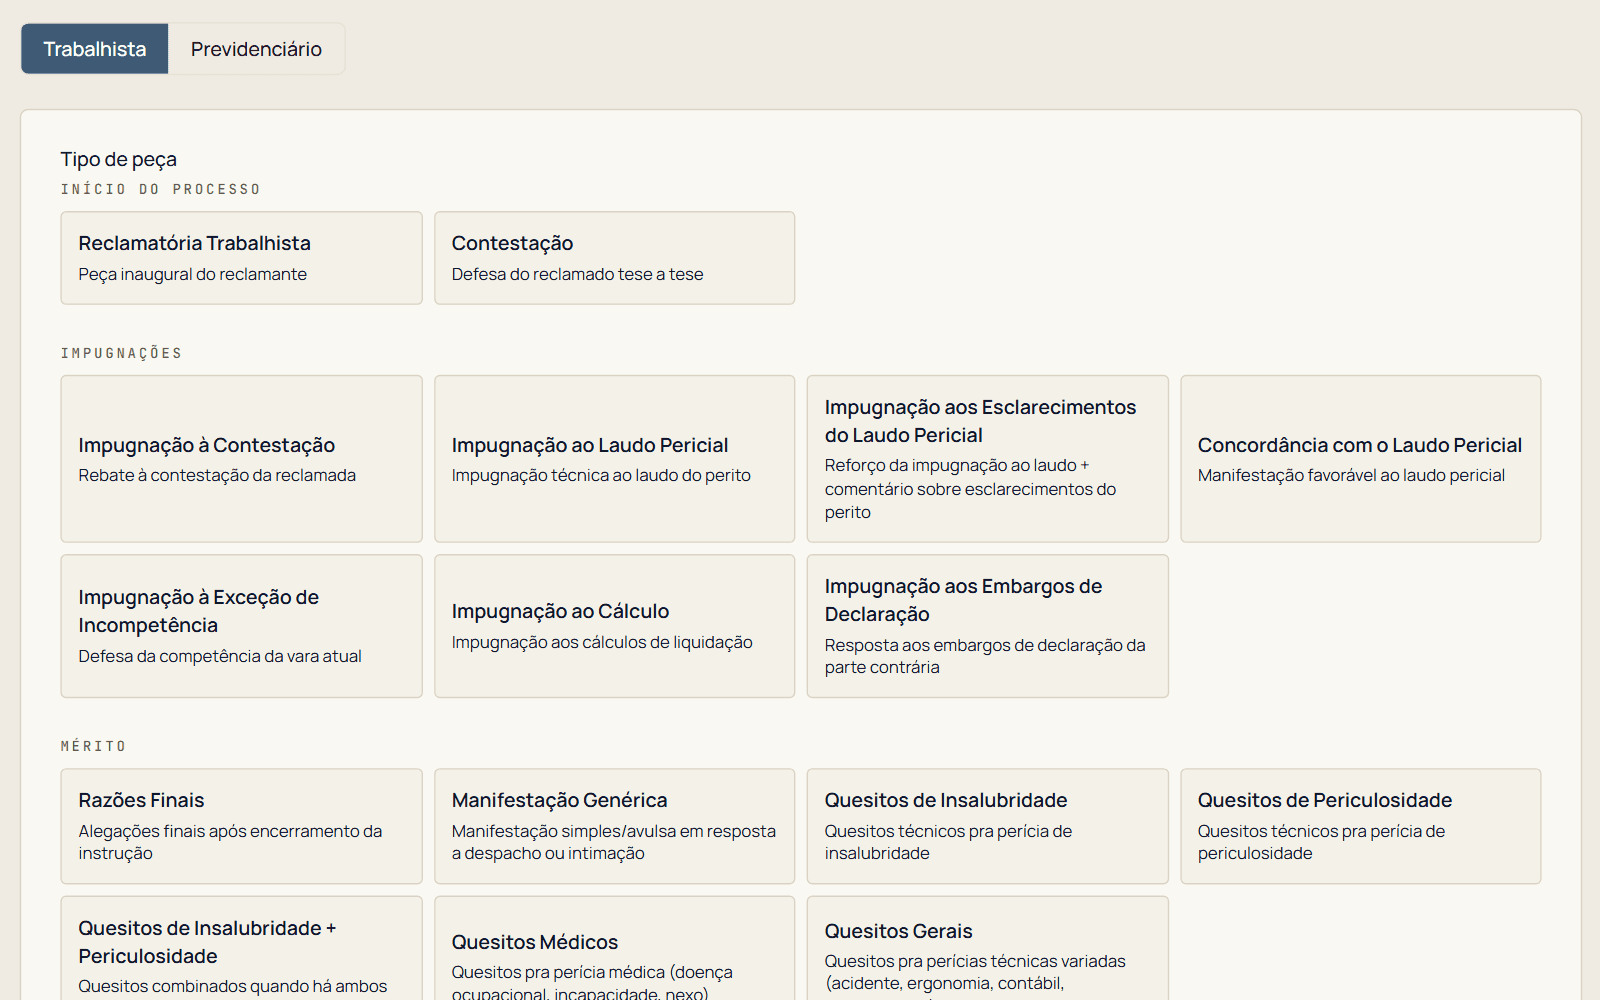Select the Quesitos de Periculosidade card
The image size is (1600, 1000).
click(x=1360, y=826)
